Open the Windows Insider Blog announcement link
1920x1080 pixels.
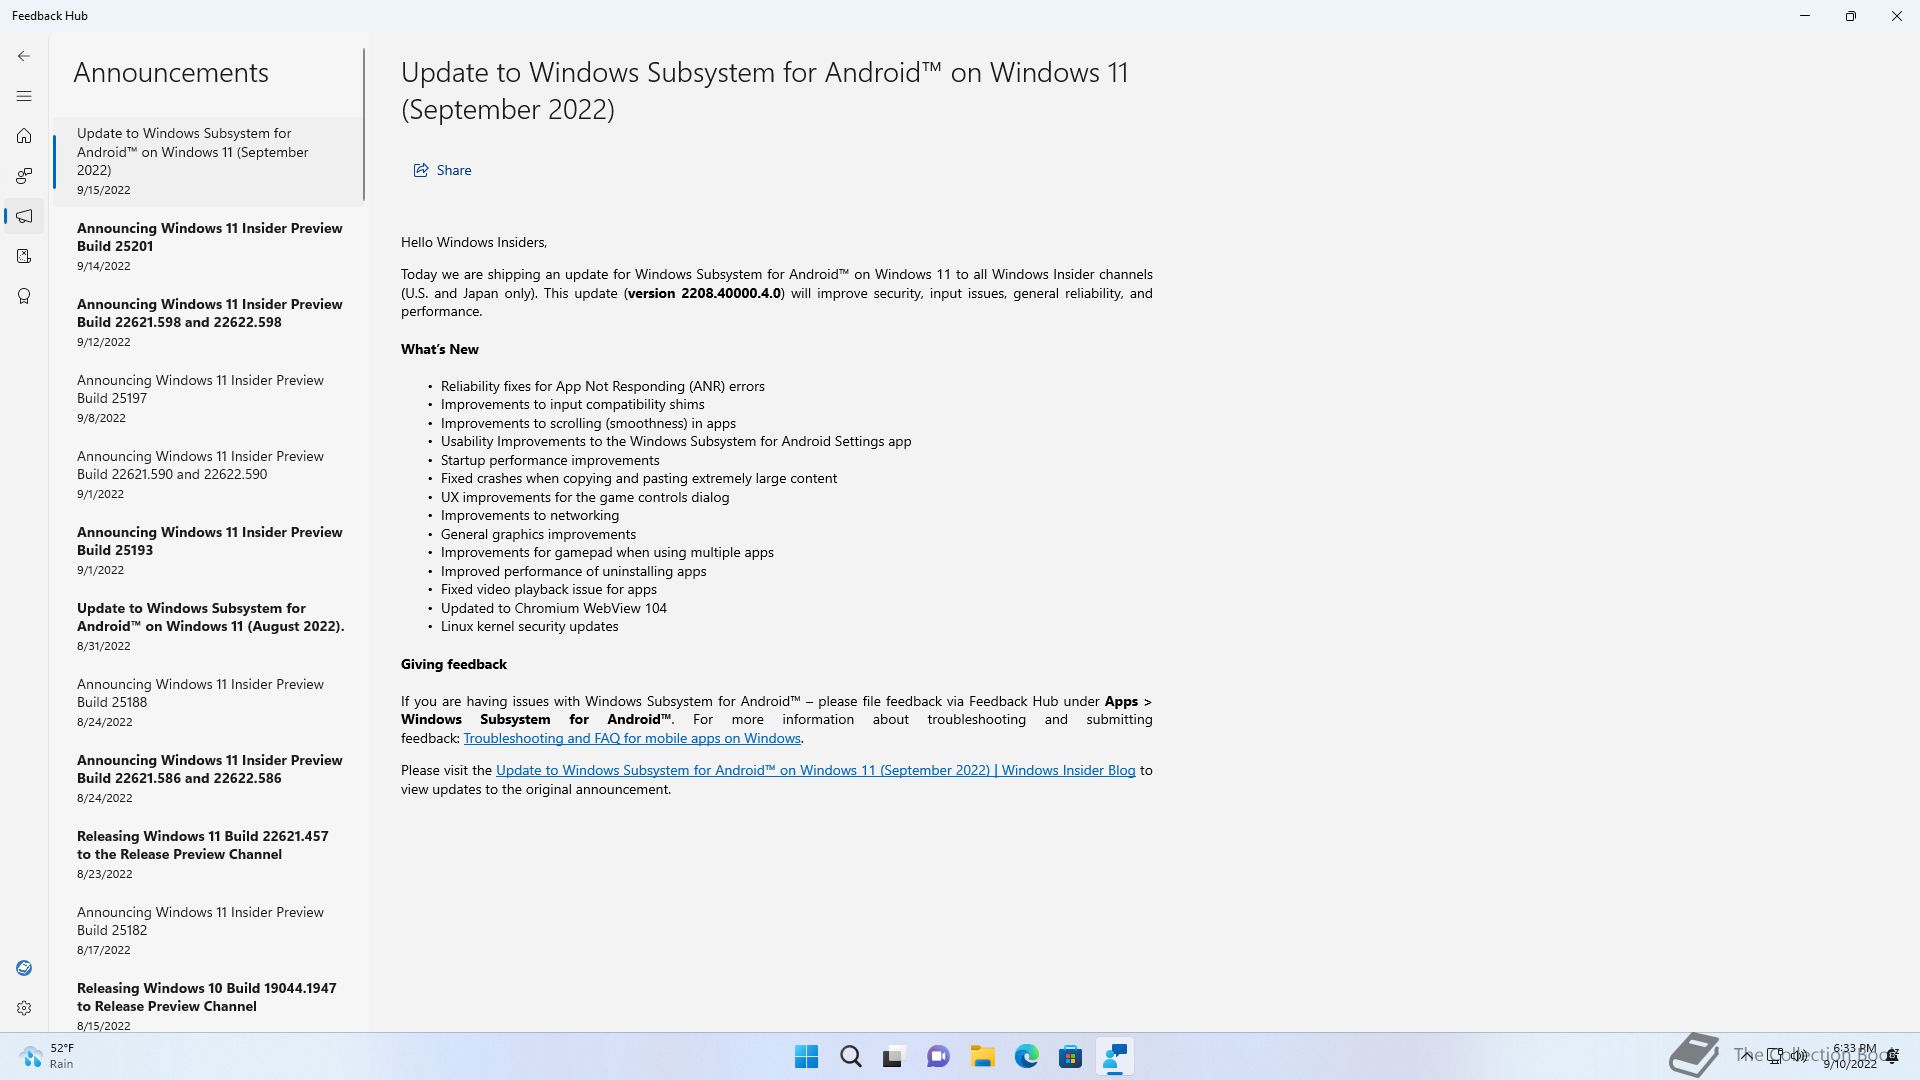click(x=815, y=770)
